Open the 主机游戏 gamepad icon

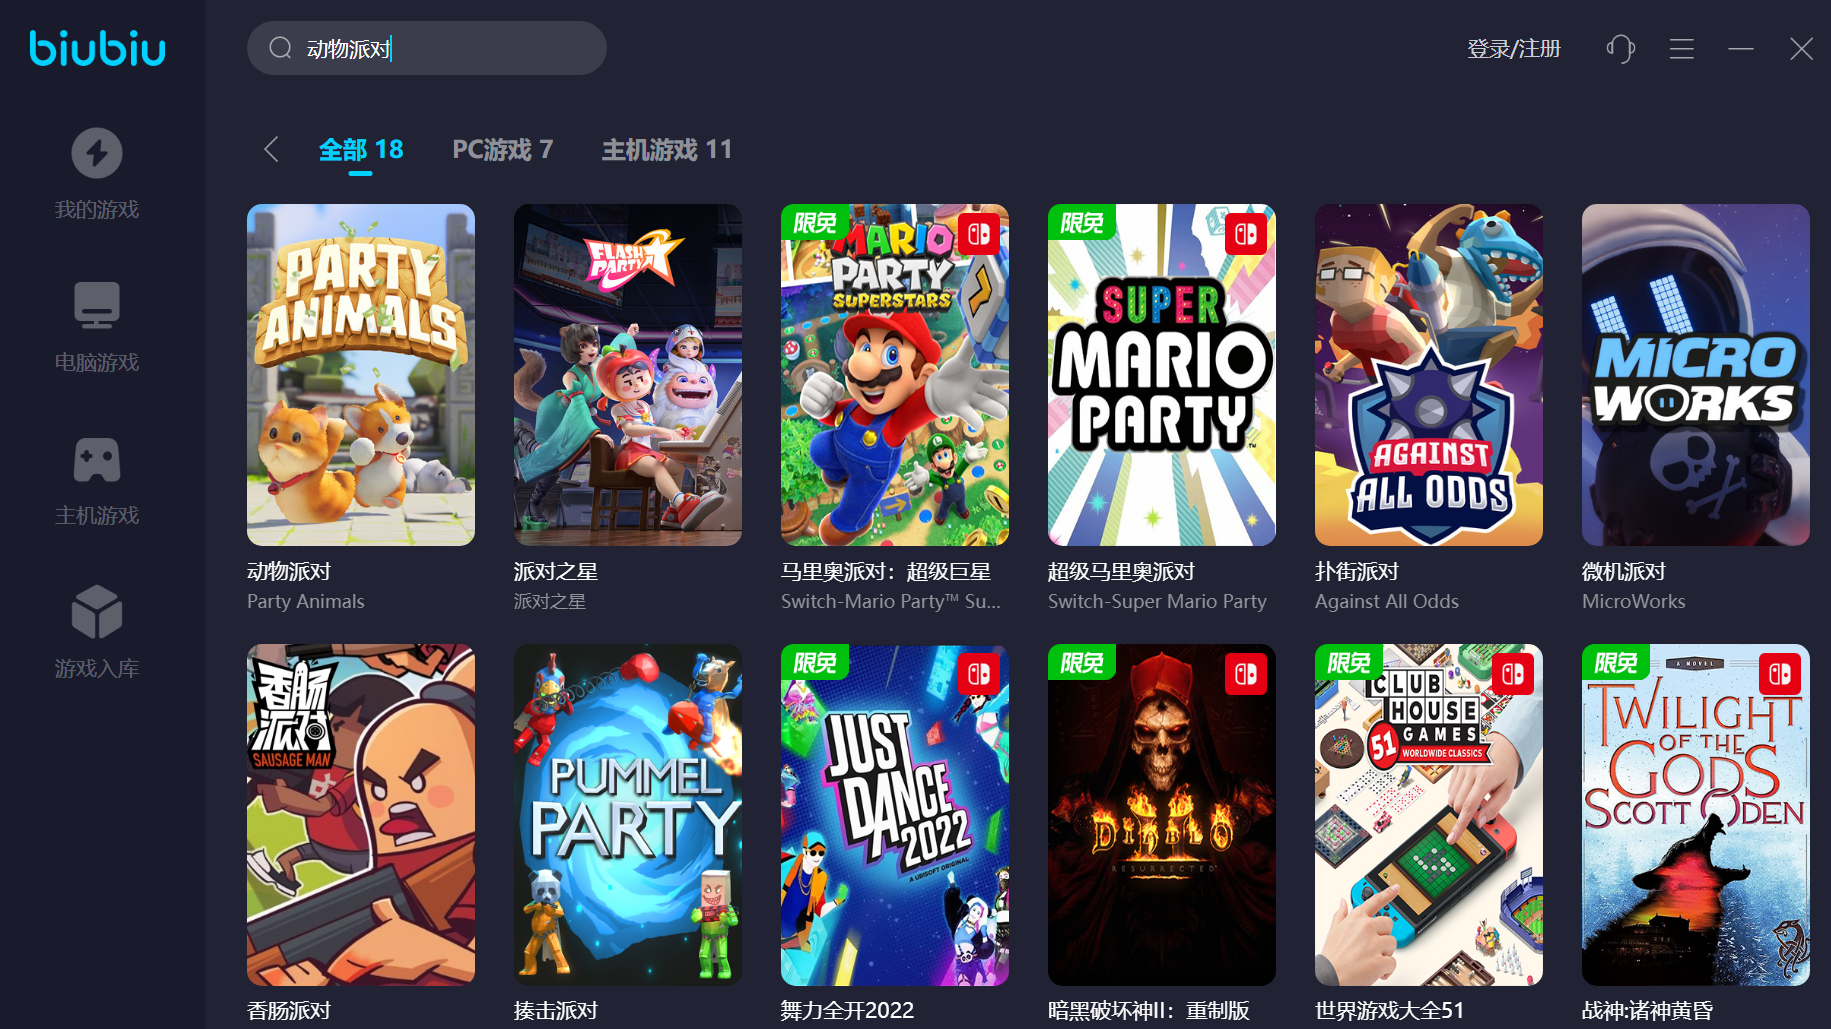click(x=97, y=459)
